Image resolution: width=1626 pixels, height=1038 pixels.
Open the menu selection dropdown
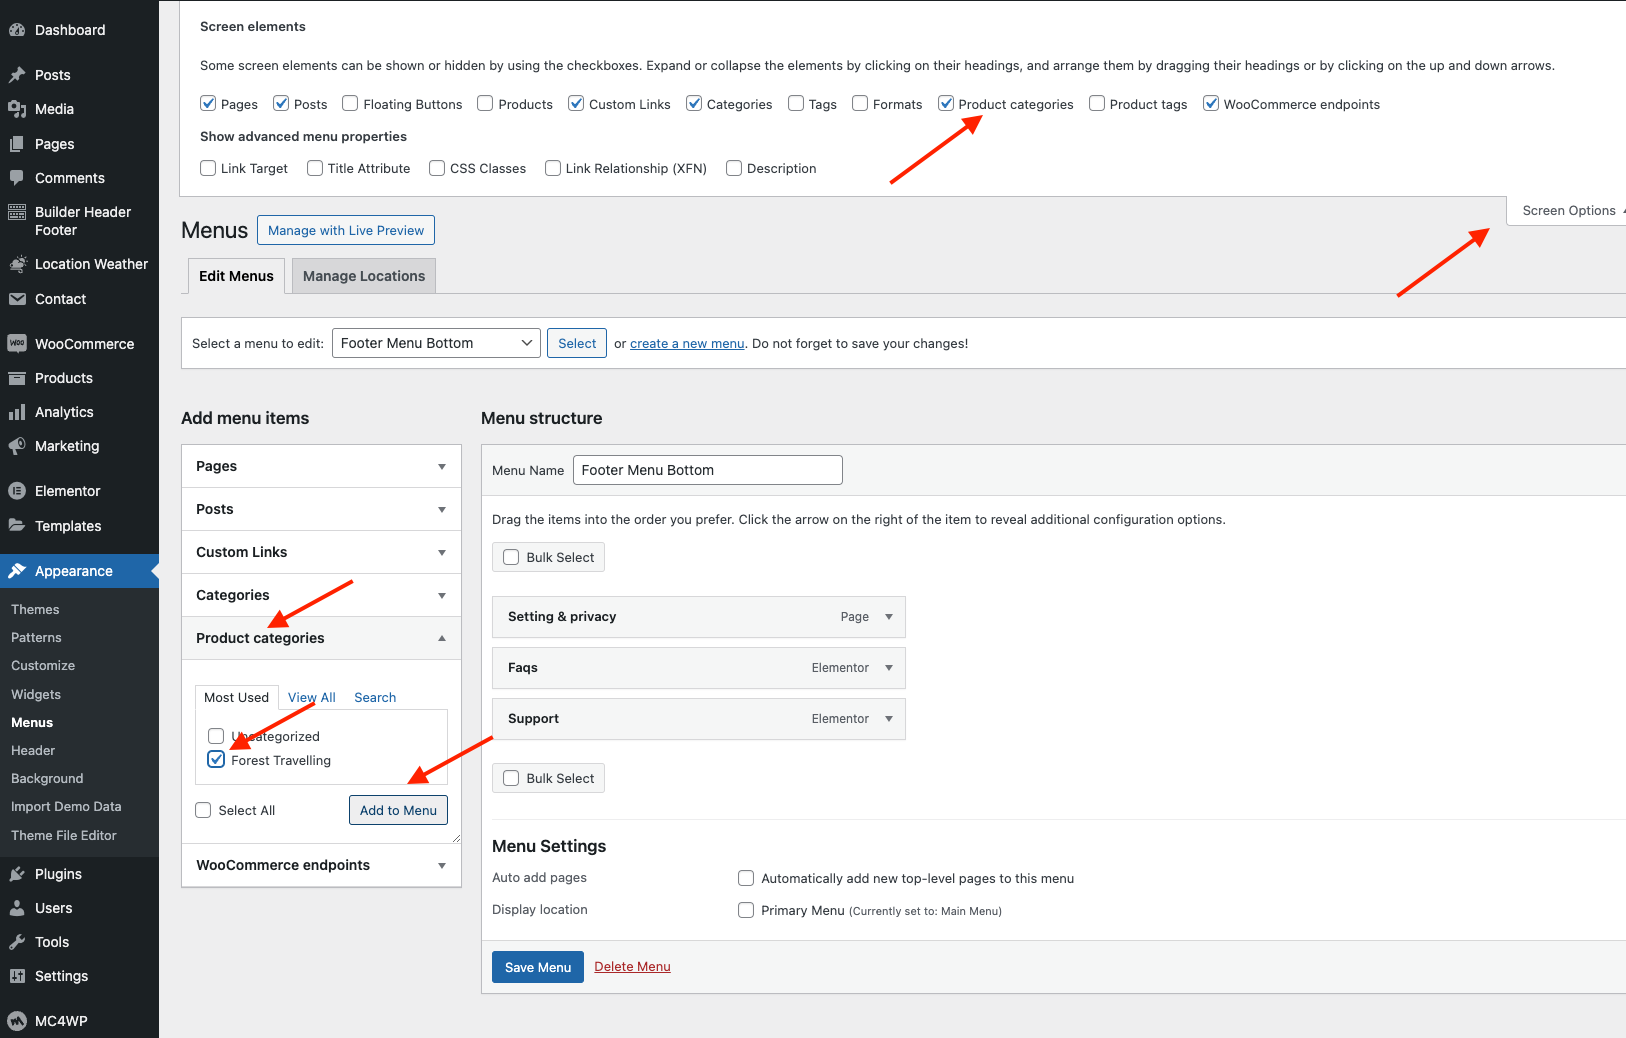[436, 343]
